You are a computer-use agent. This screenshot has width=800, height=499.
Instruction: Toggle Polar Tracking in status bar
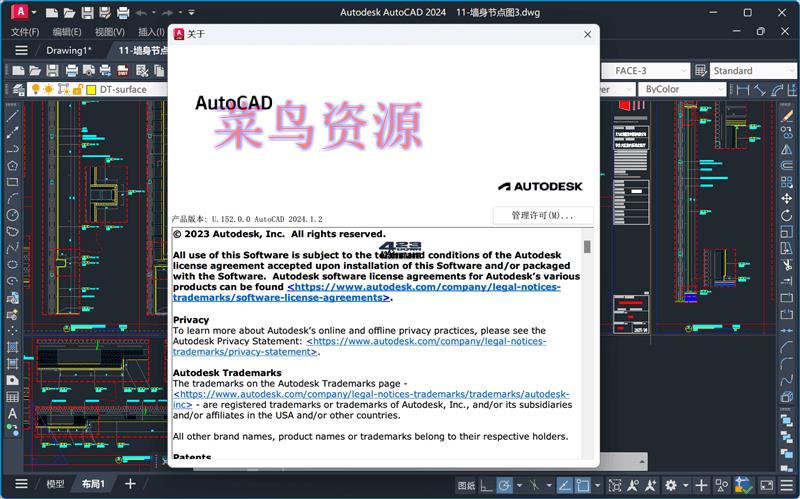click(504, 485)
